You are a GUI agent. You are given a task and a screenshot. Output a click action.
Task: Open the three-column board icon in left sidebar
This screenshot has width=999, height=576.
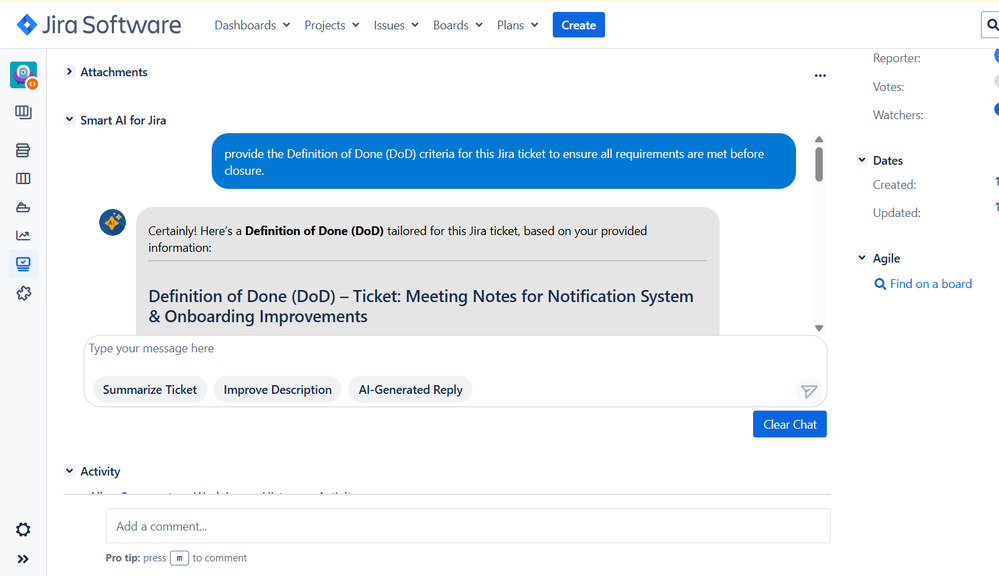tap(23, 178)
